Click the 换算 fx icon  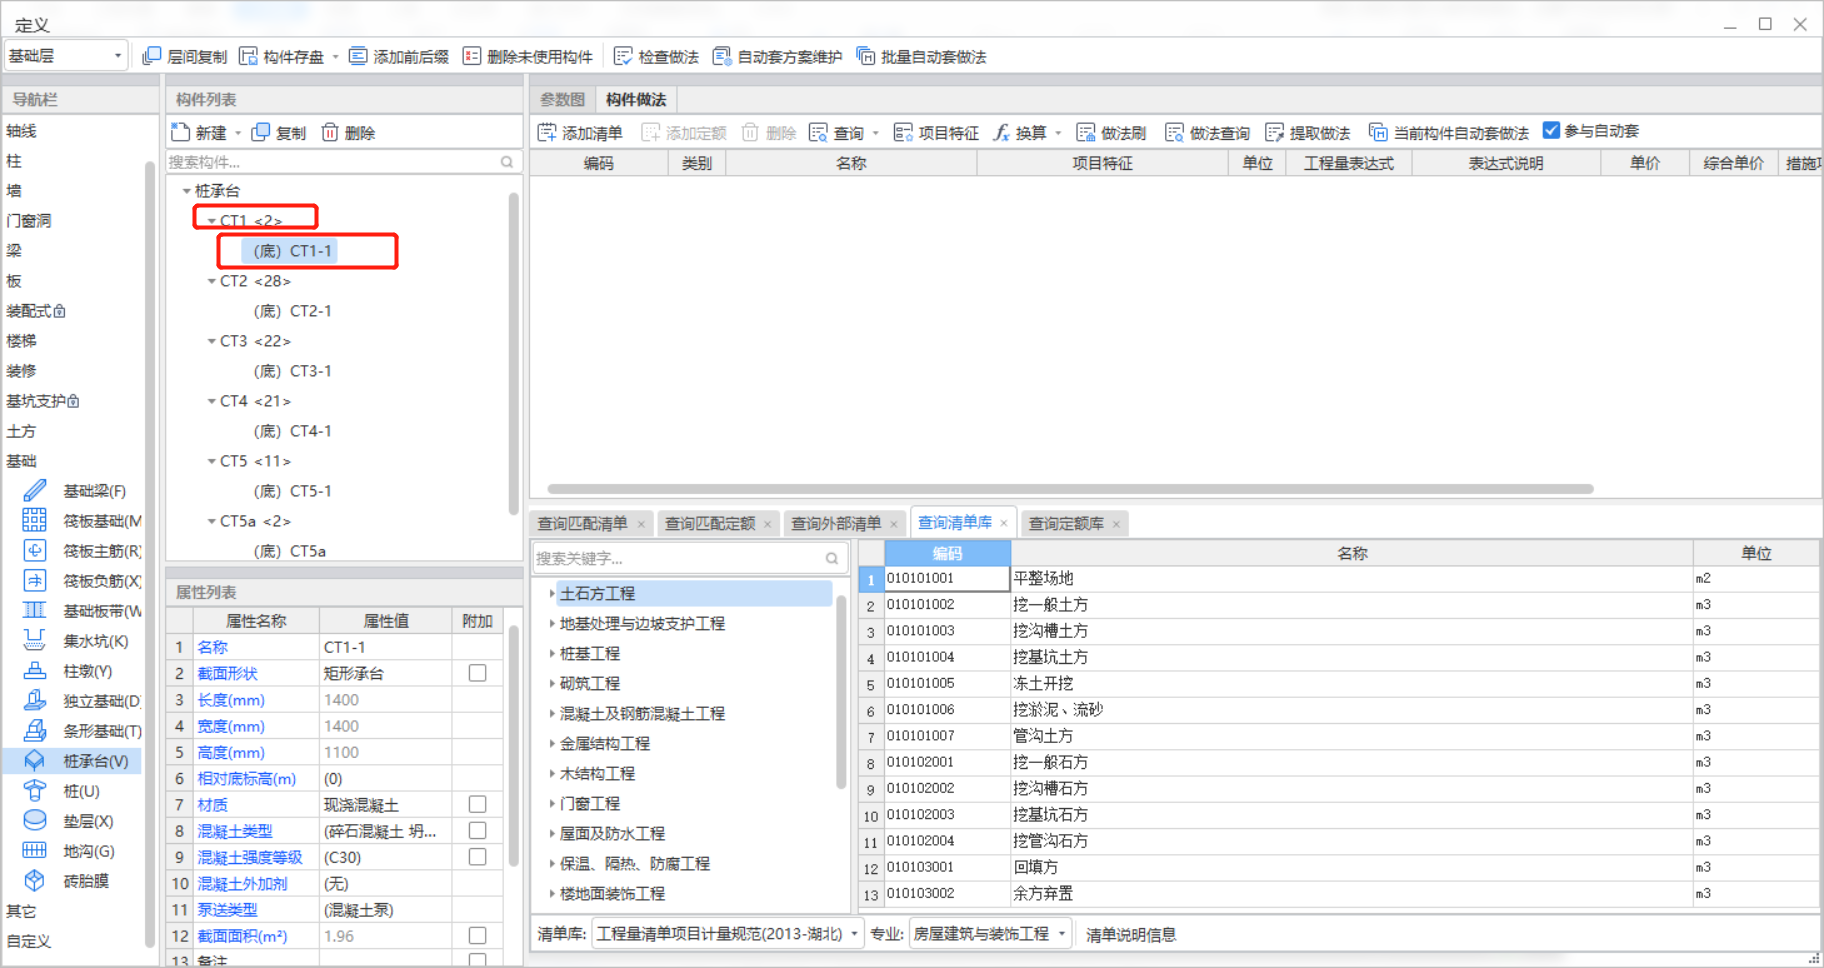tap(1001, 132)
